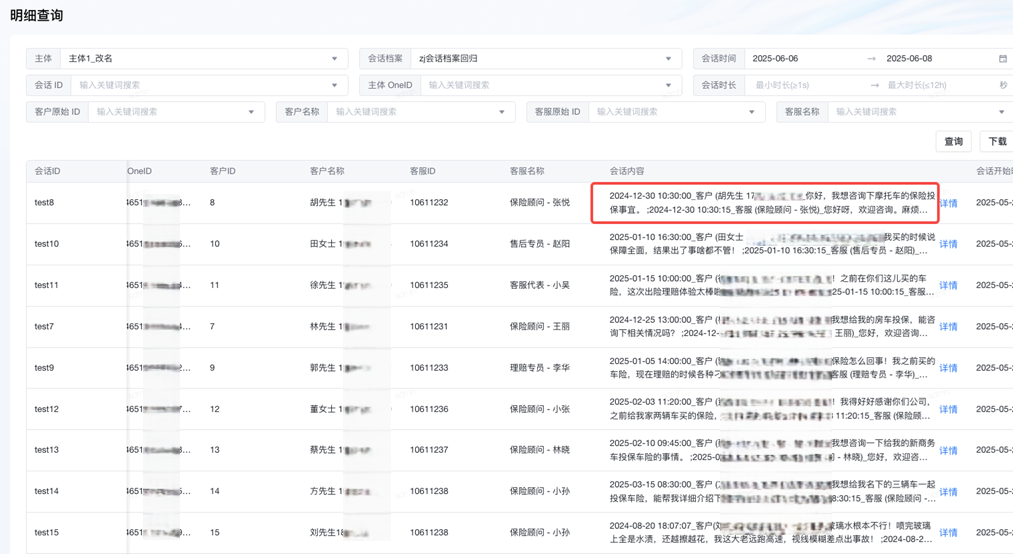Image resolution: width=1024 pixels, height=558 pixels.
Task: Click 客服名称 cell 客服代表 - 小吴
Action: (539, 286)
